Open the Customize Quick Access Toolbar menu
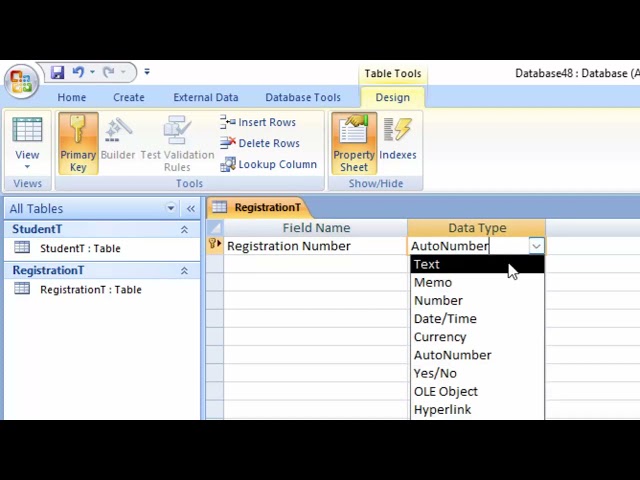The image size is (640, 480). point(147,72)
